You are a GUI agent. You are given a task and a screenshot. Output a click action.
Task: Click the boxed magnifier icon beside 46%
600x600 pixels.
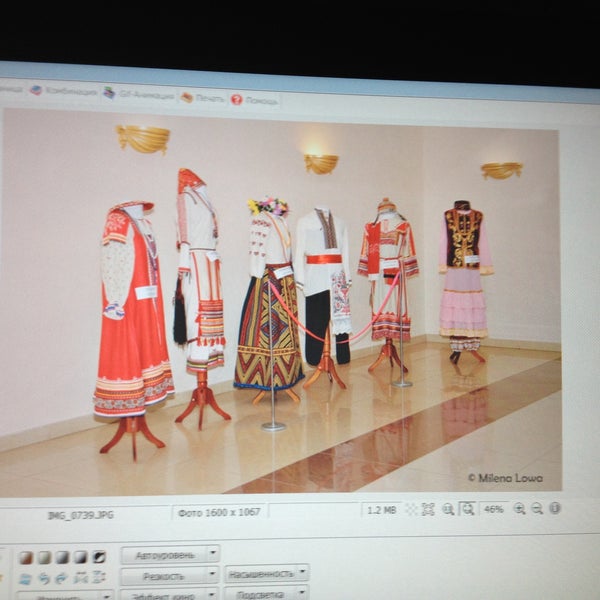coord(467,509)
